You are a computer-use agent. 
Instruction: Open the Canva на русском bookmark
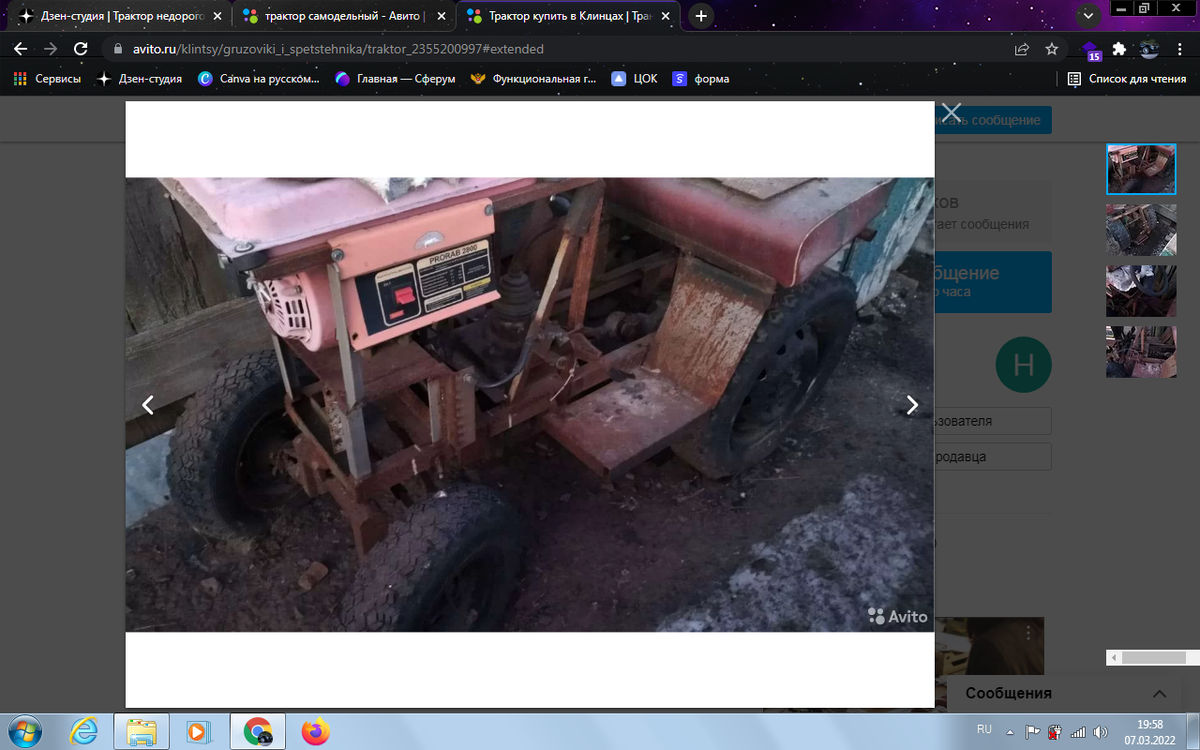tap(260, 78)
